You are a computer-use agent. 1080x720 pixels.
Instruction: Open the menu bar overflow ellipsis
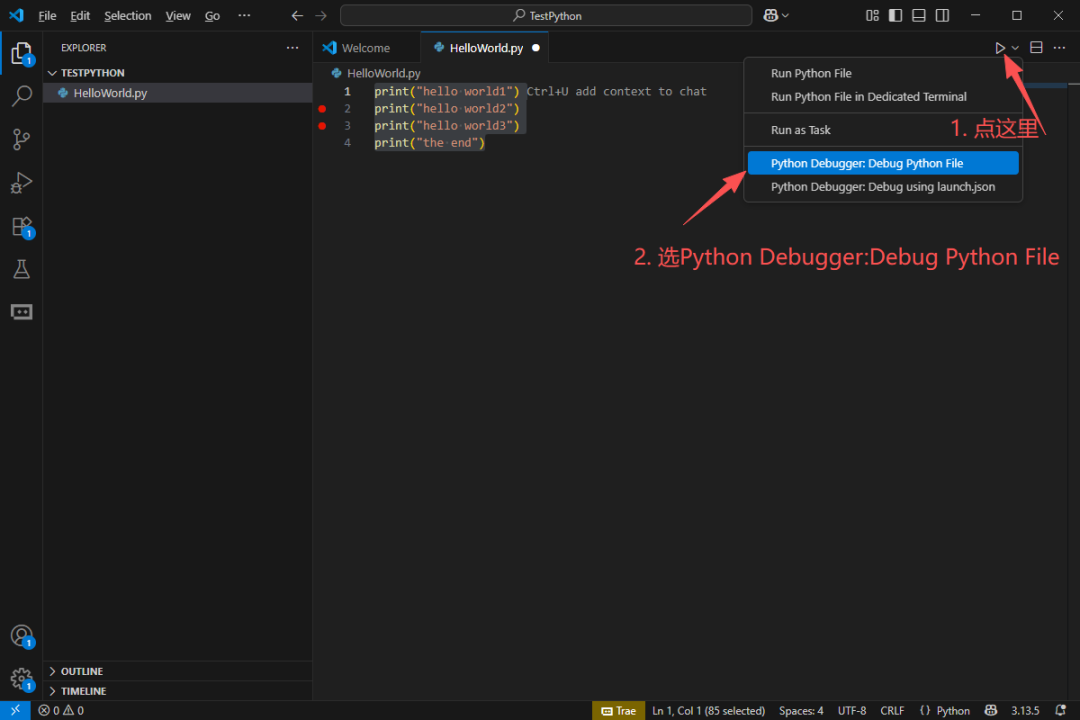point(245,15)
